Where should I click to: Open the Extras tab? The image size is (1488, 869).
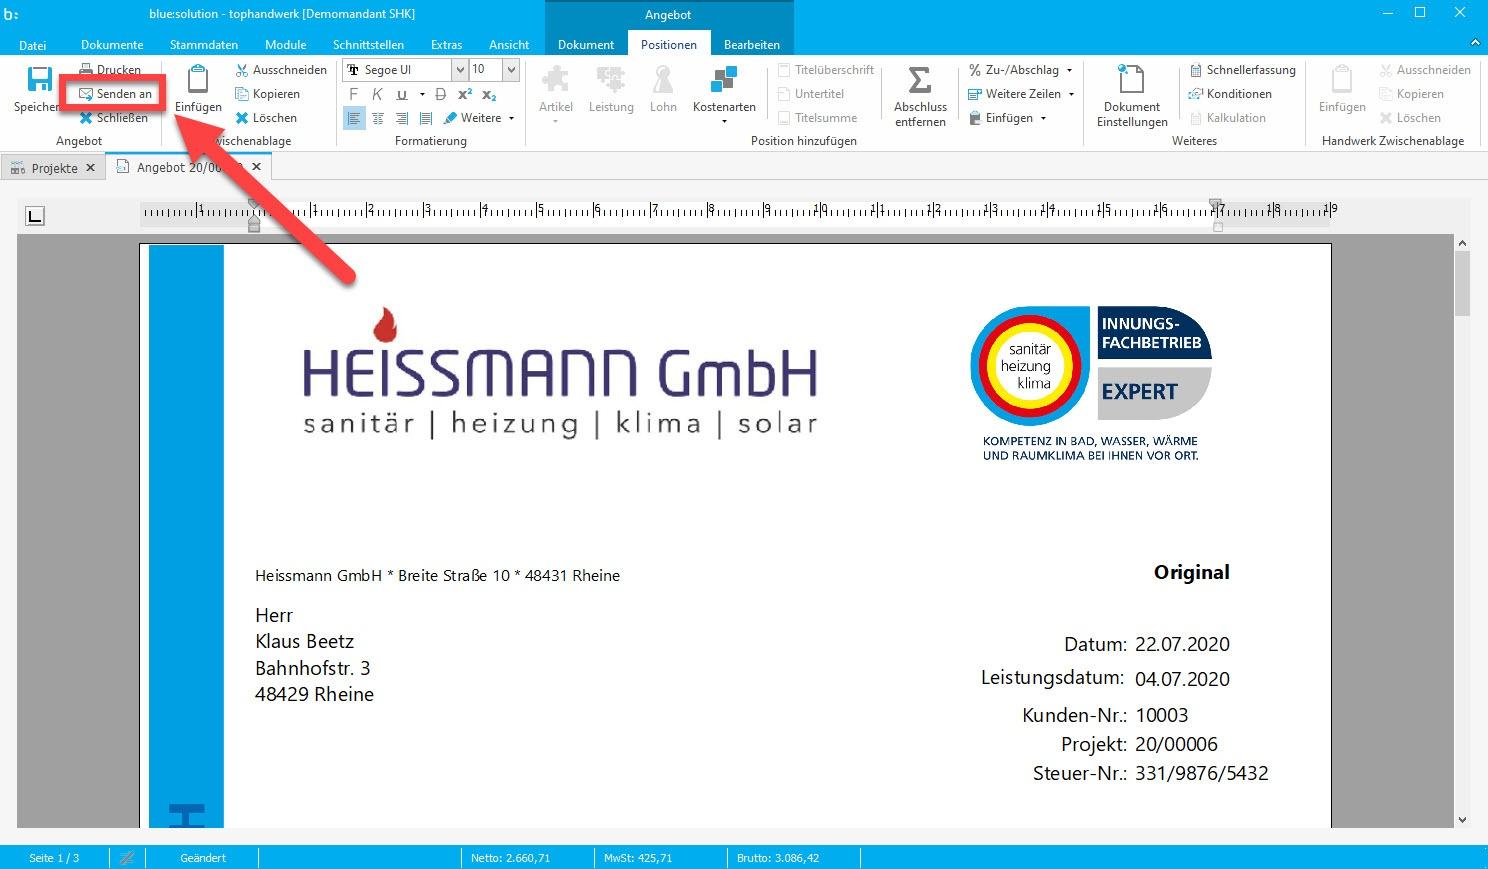click(446, 44)
